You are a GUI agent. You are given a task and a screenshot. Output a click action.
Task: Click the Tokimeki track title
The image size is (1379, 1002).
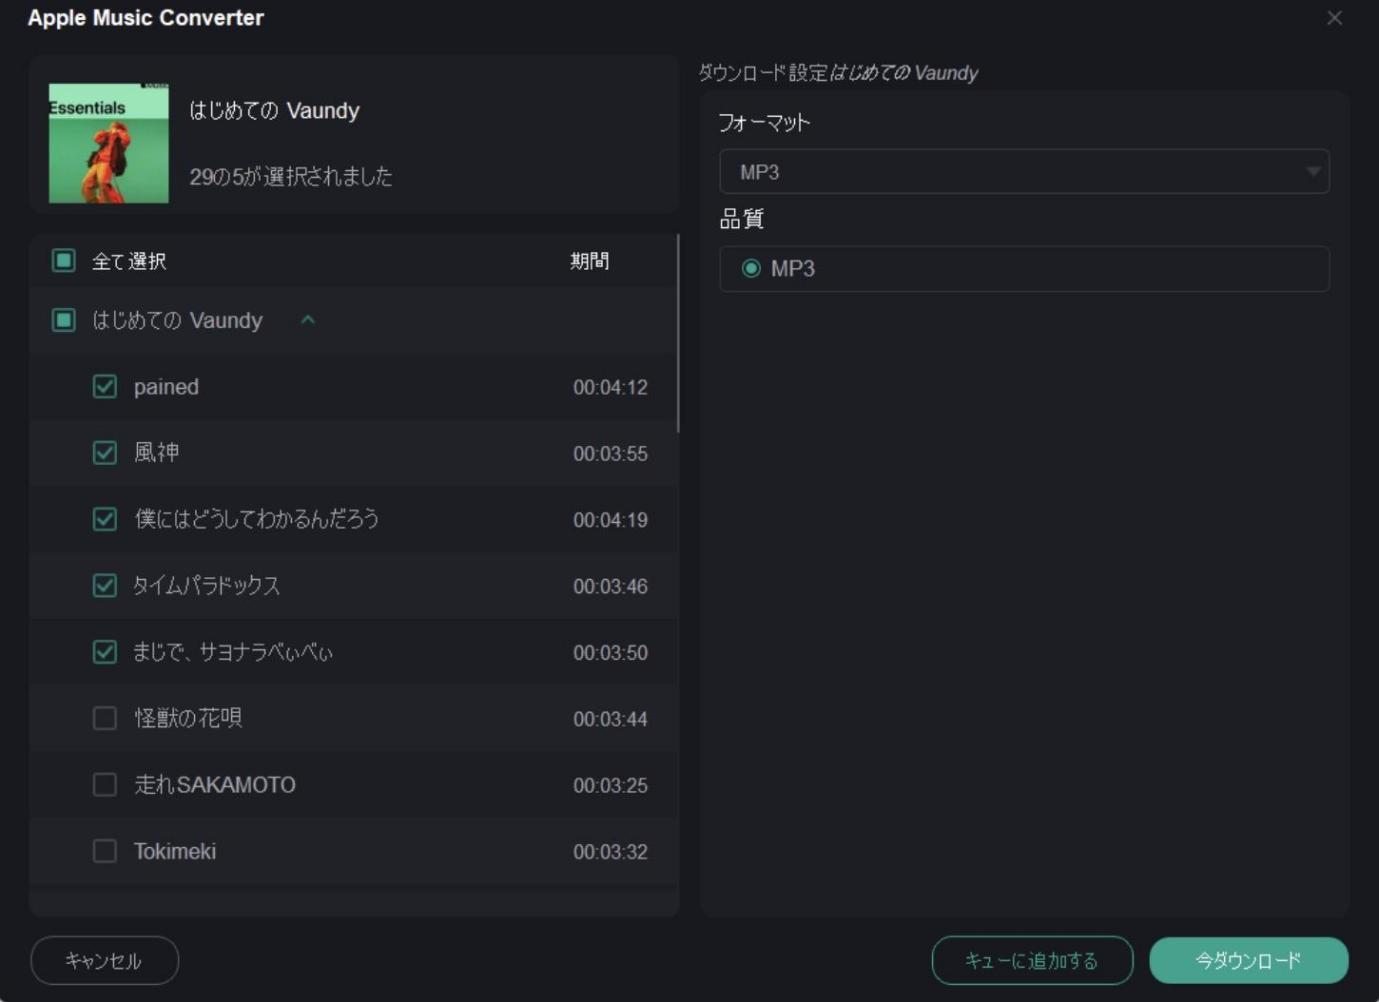[x=175, y=851]
